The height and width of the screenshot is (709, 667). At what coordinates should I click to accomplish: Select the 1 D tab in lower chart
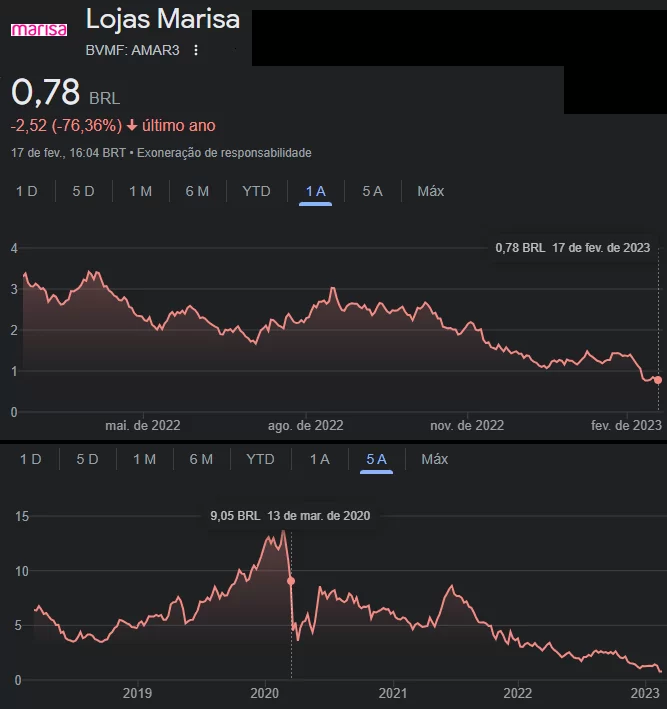pos(31,459)
